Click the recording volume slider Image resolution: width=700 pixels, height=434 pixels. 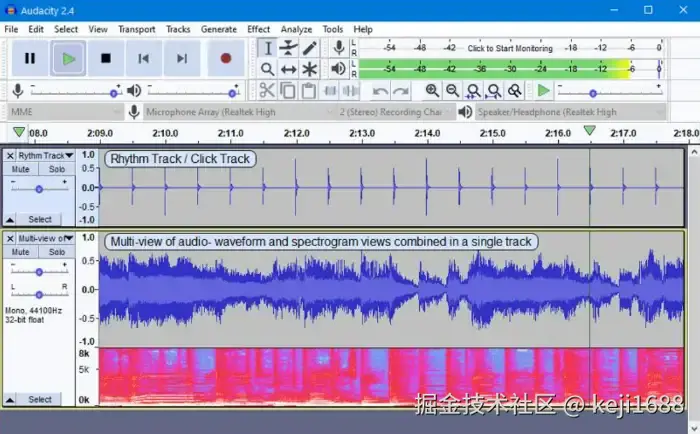click(x=75, y=92)
